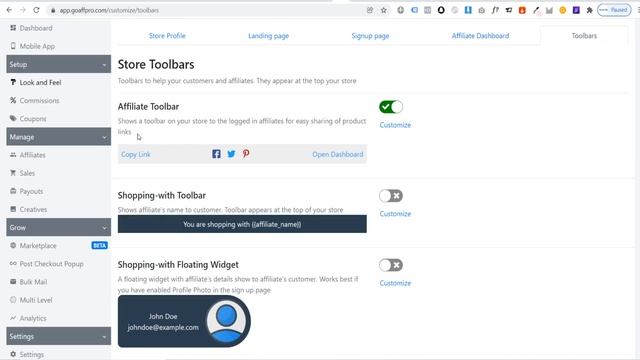
Task: Click the Sales cart icon
Action: point(13,173)
